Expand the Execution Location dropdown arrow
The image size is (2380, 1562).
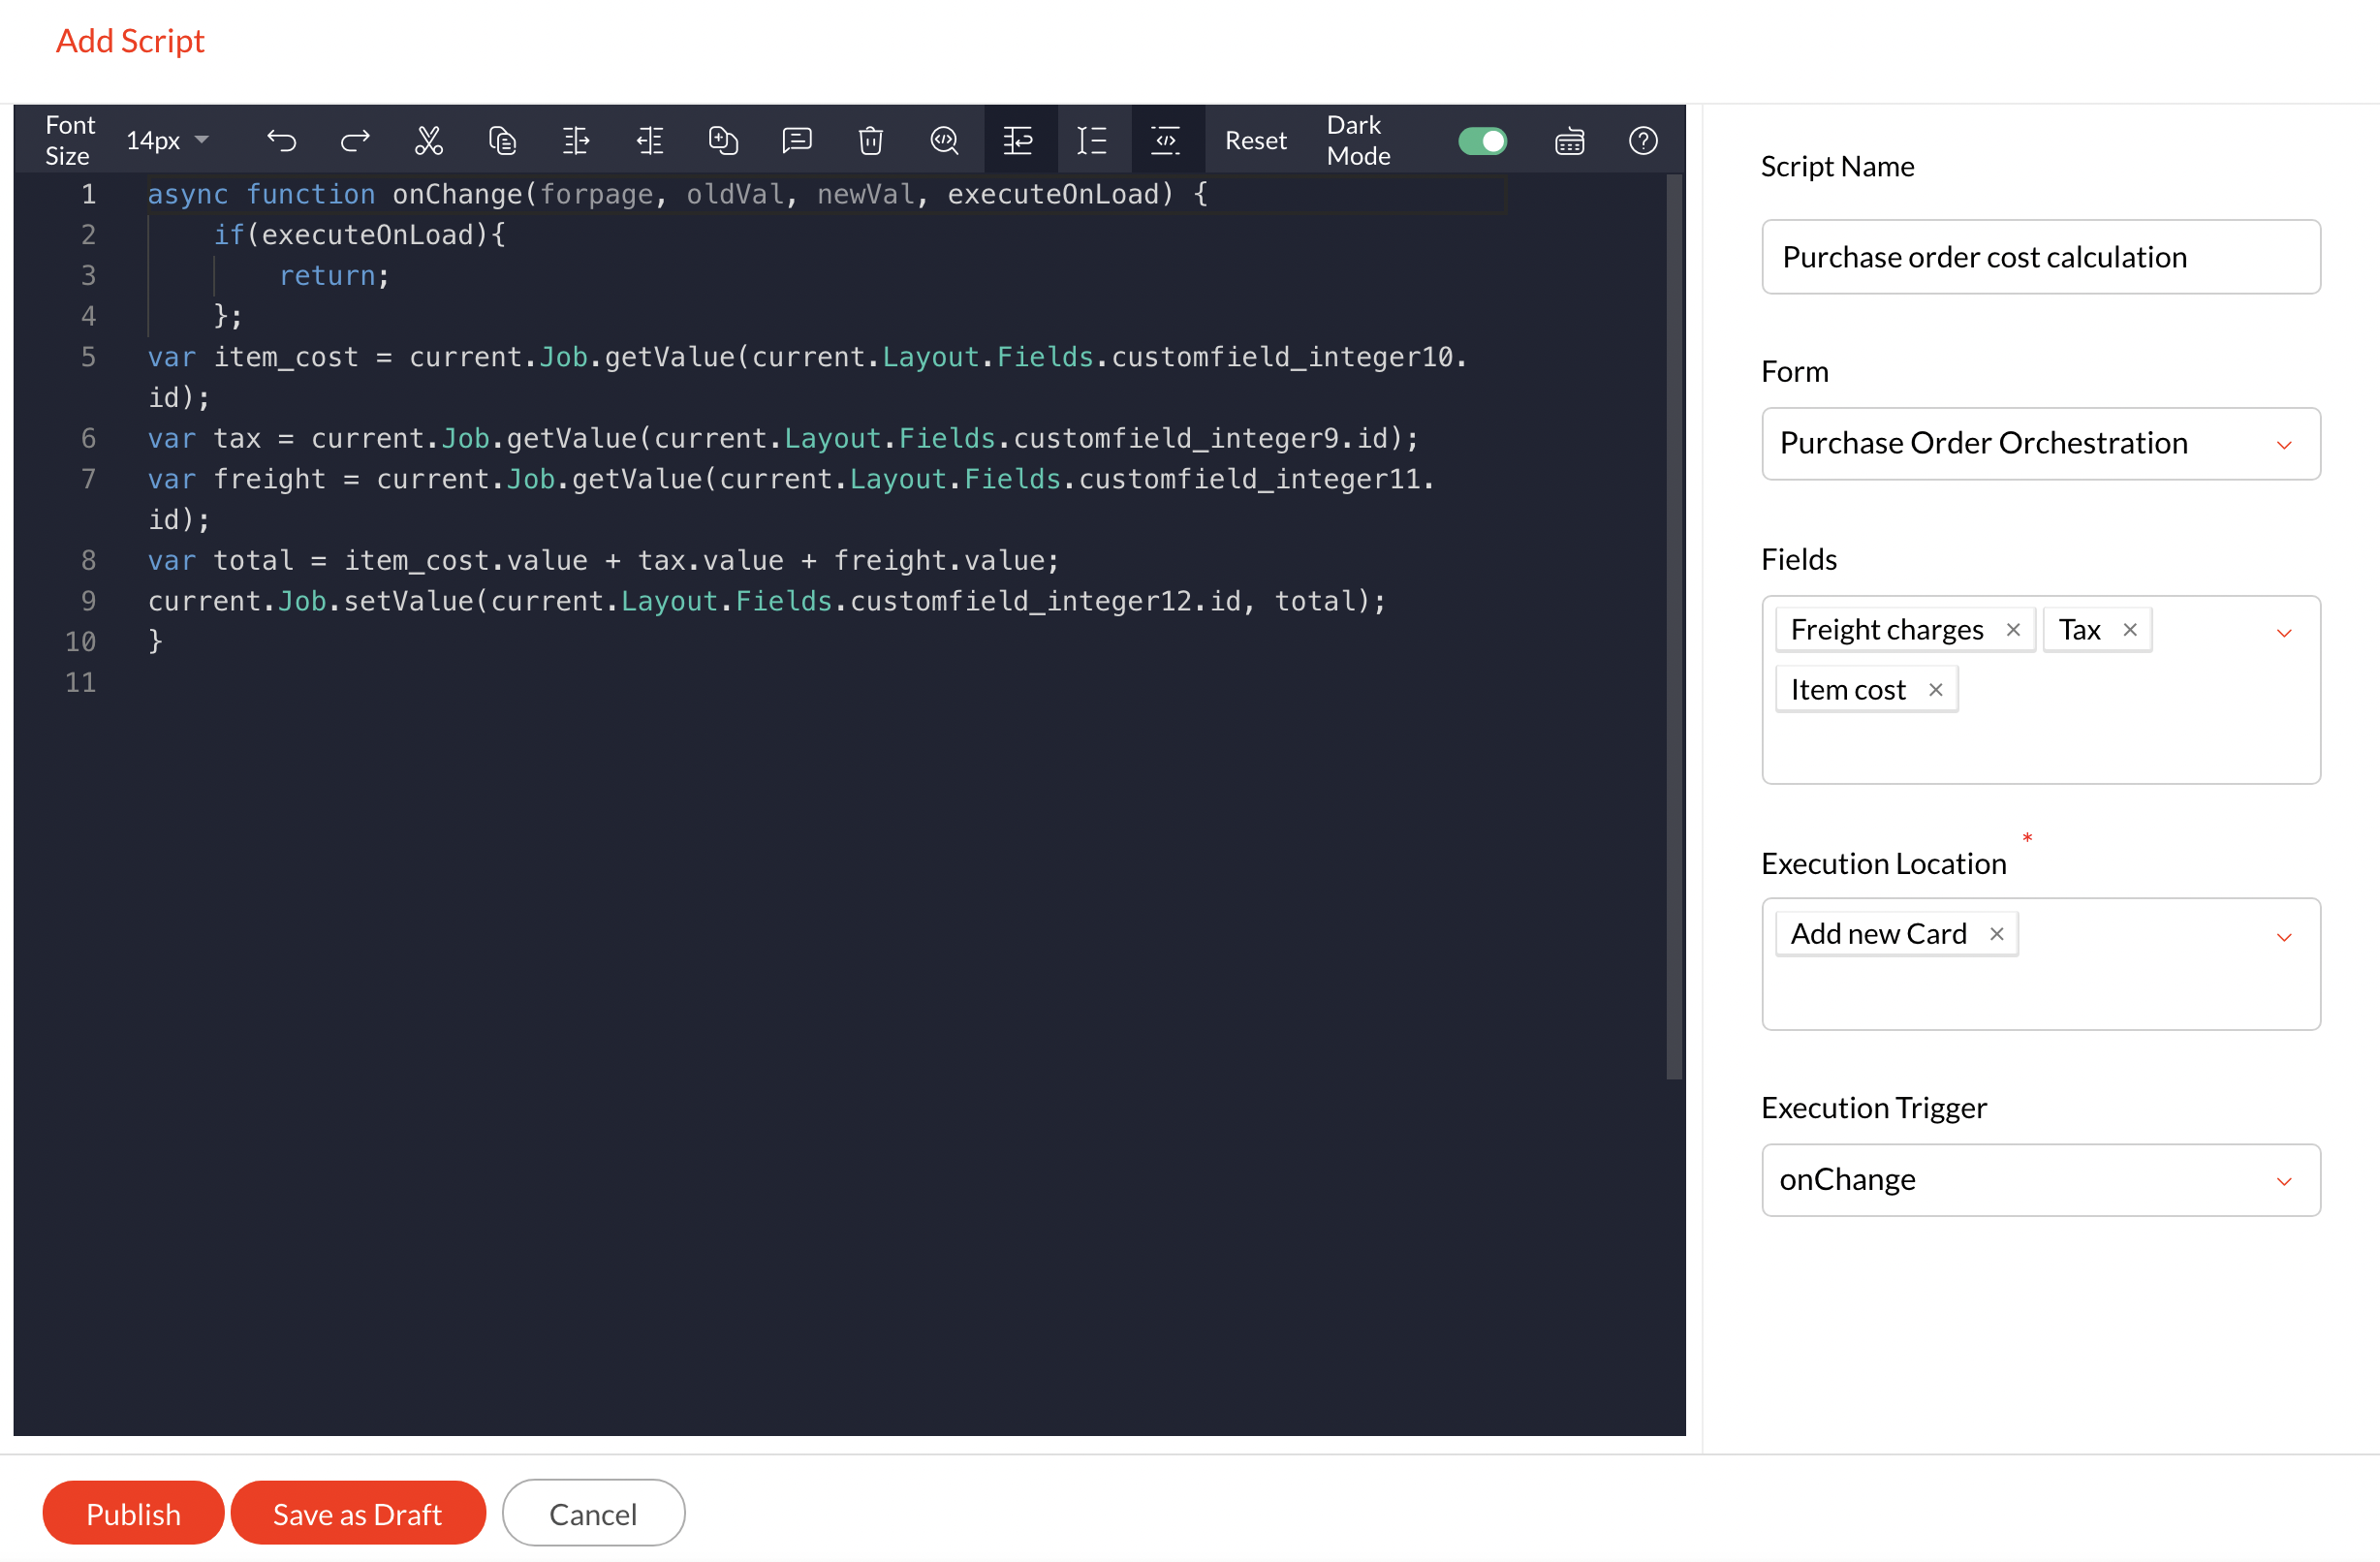tap(2284, 937)
